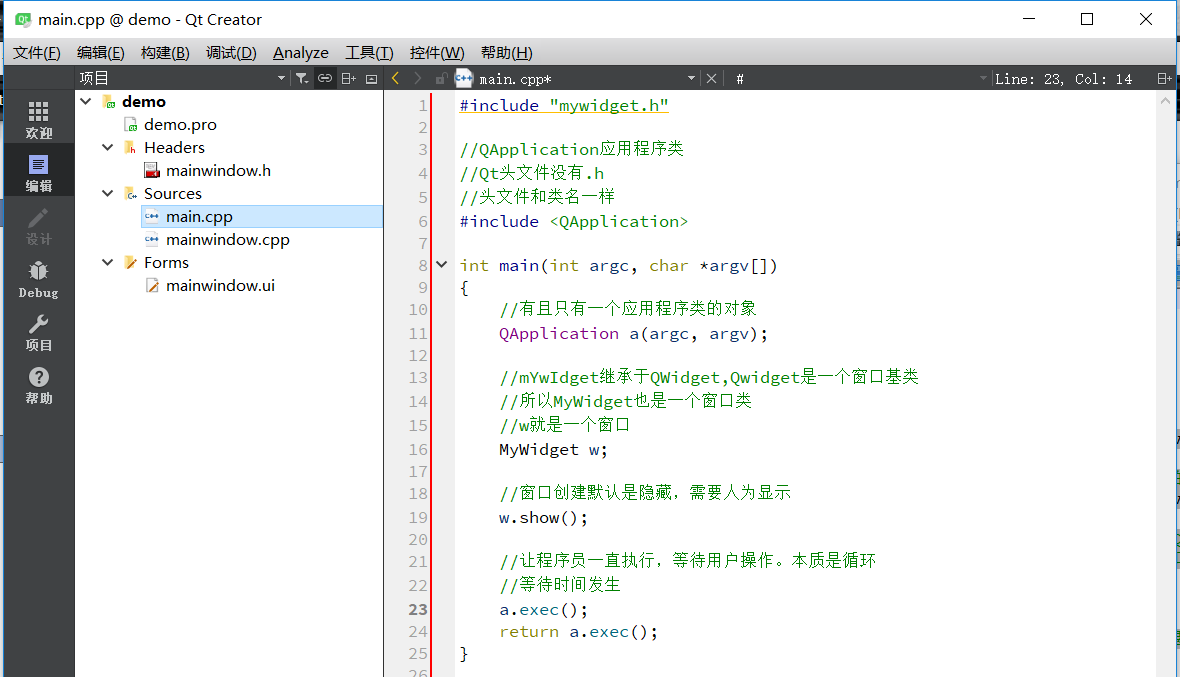
Task: Collapse the demo project root node
Action: coord(86,101)
